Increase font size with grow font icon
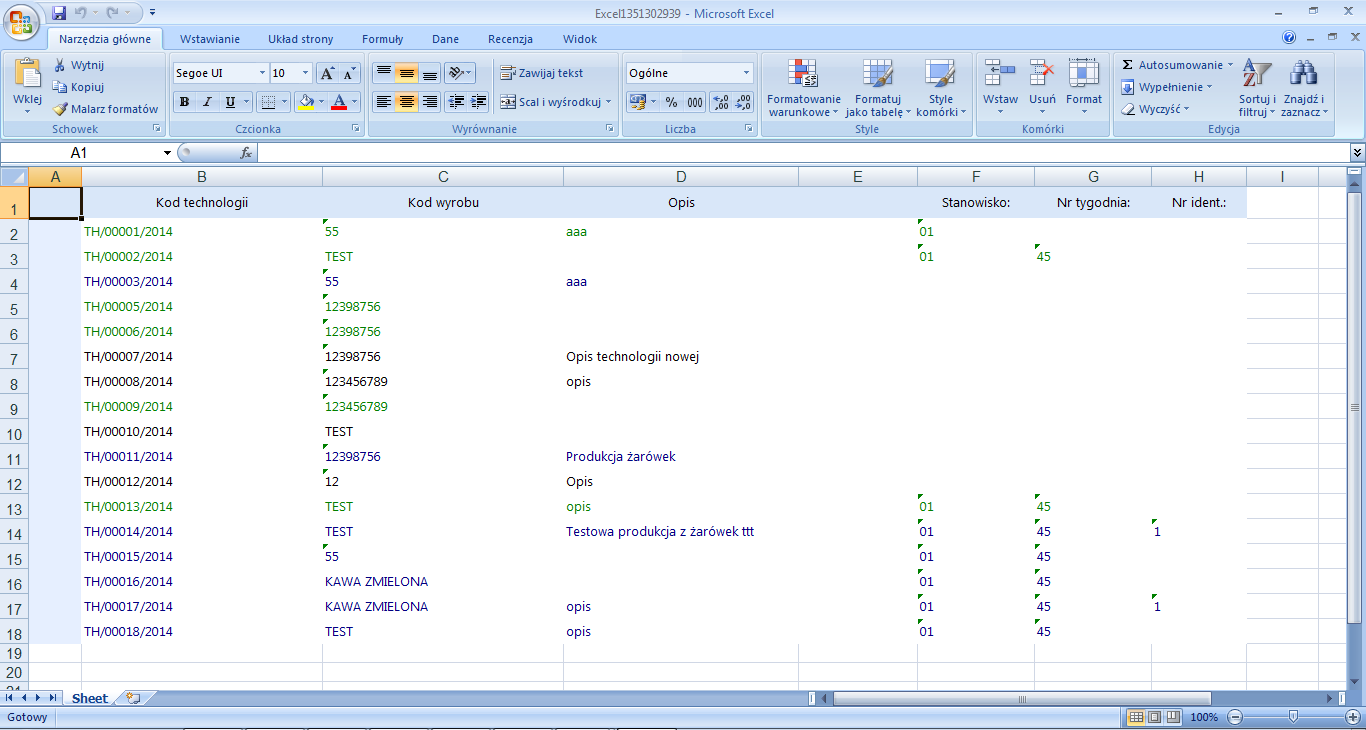The height and width of the screenshot is (730, 1366). 327,73
